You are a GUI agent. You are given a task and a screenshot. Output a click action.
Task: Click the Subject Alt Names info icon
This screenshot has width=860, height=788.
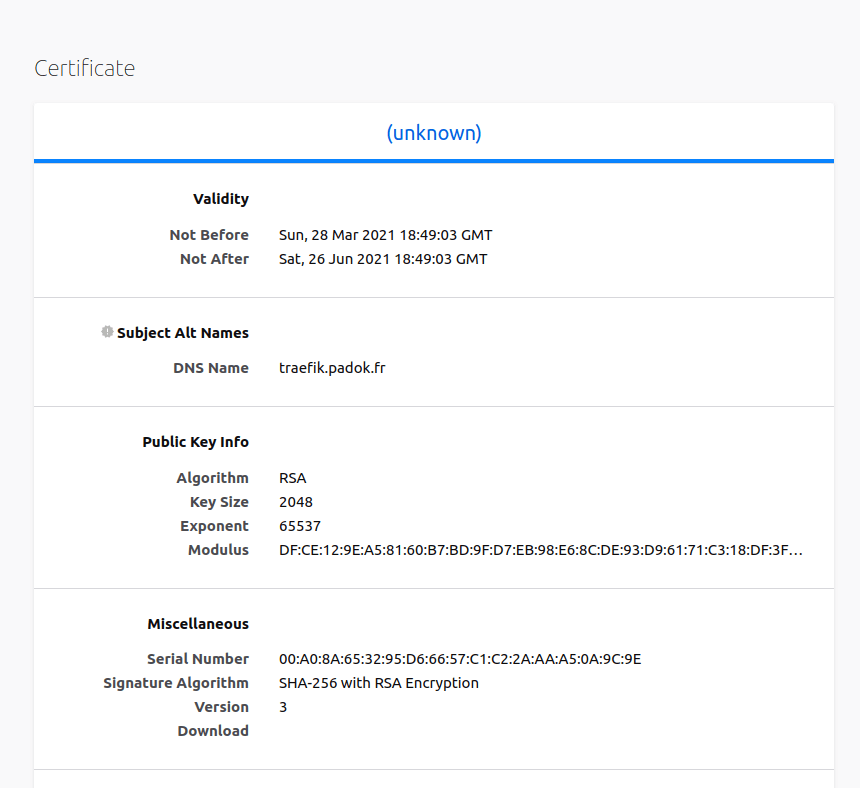click(107, 332)
